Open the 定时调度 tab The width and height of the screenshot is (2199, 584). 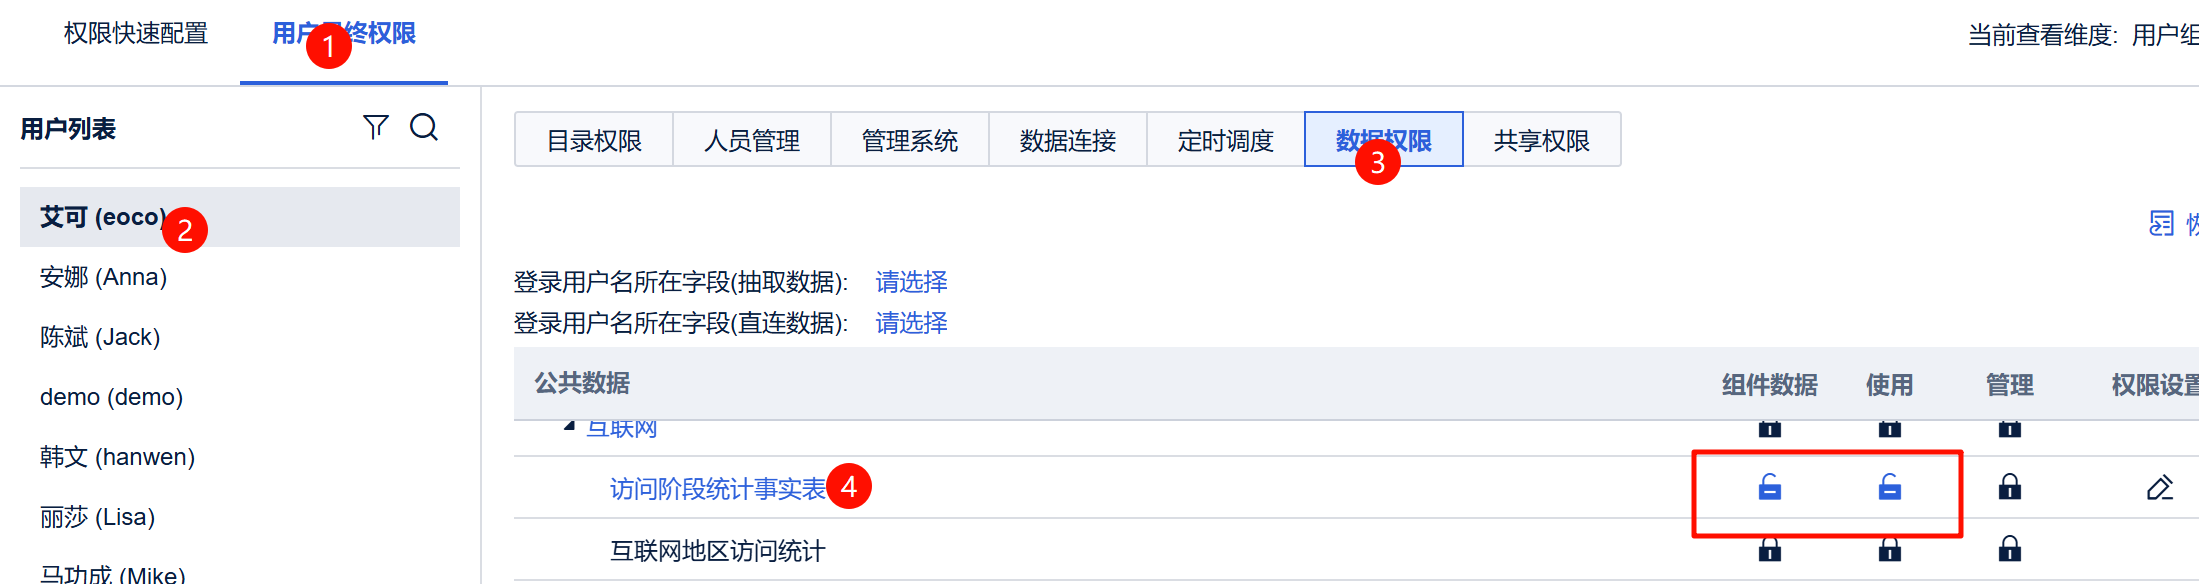pos(1226,140)
